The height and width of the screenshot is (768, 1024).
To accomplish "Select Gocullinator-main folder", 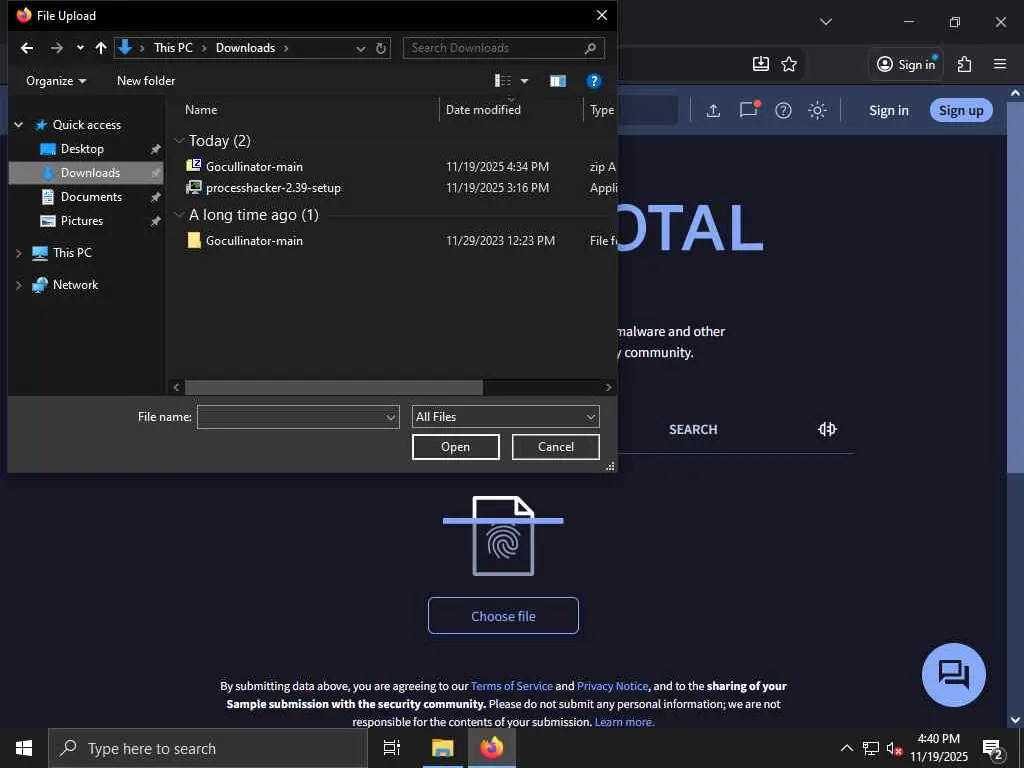I will coord(254,241).
